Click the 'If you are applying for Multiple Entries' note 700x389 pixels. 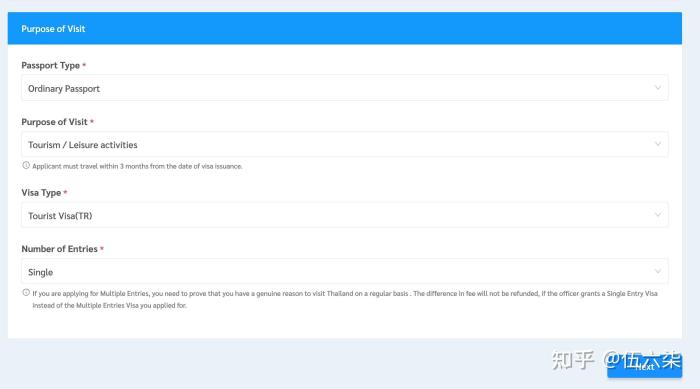pos(345,299)
